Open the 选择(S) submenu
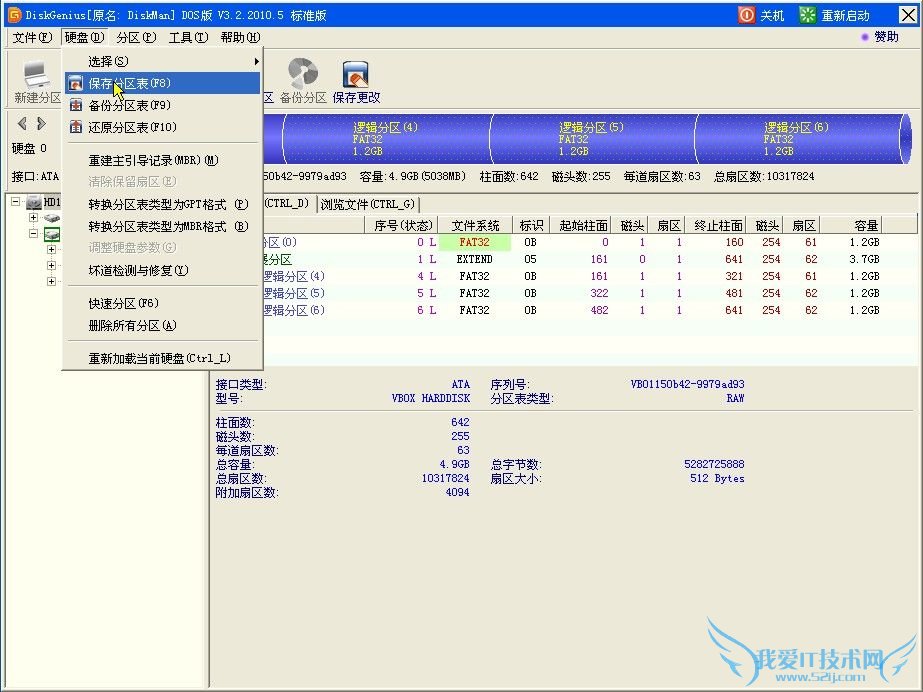The width and height of the screenshot is (923, 692). click(x=162, y=61)
